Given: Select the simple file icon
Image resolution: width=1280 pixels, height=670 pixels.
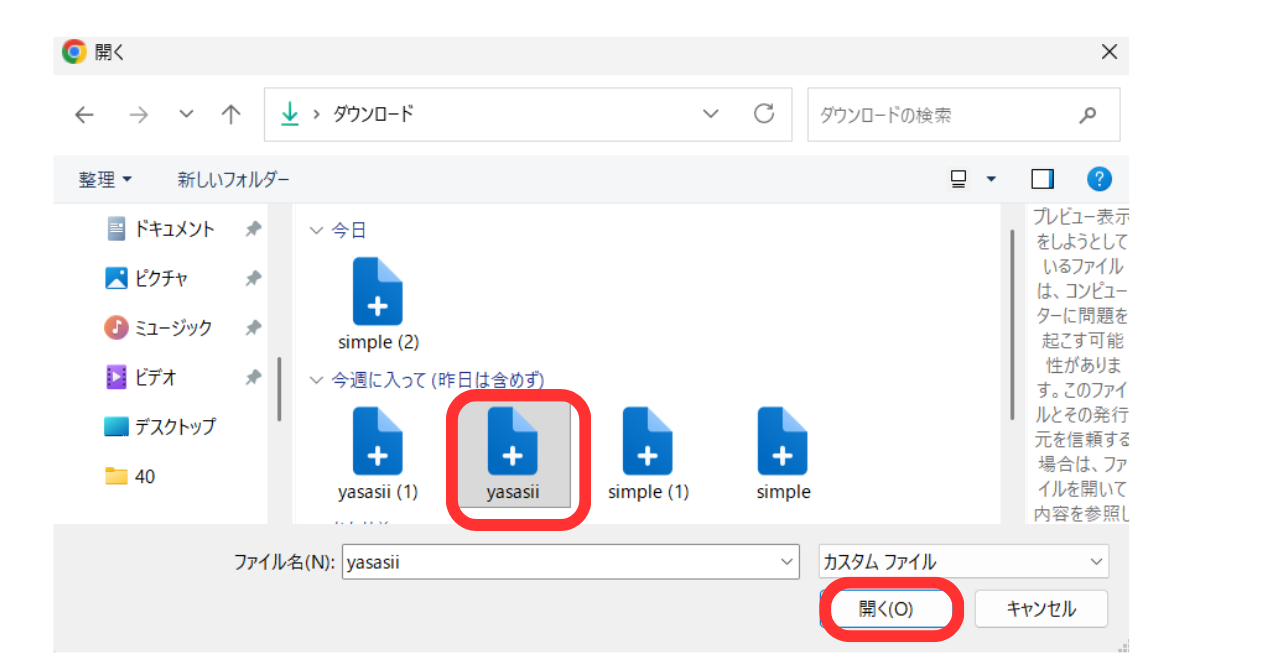Looking at the screenshot, I should 783,442.
